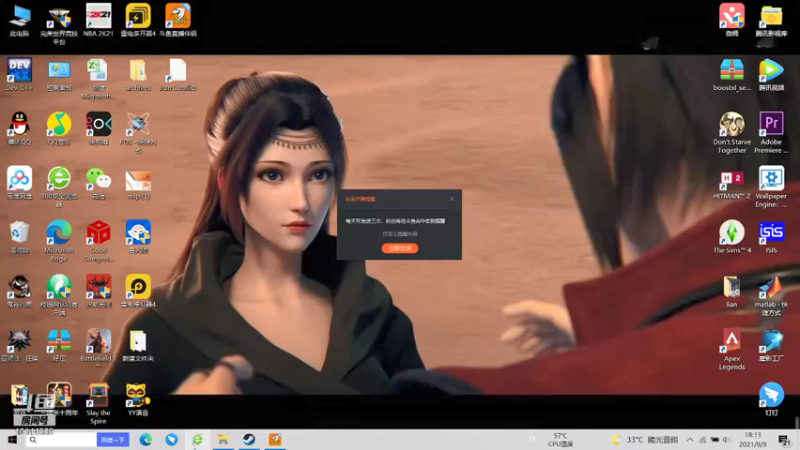Open Adobe Premiere desktop shortcut
The width and height of the screenshot is (800, 450).
click(x=771, y=133)
